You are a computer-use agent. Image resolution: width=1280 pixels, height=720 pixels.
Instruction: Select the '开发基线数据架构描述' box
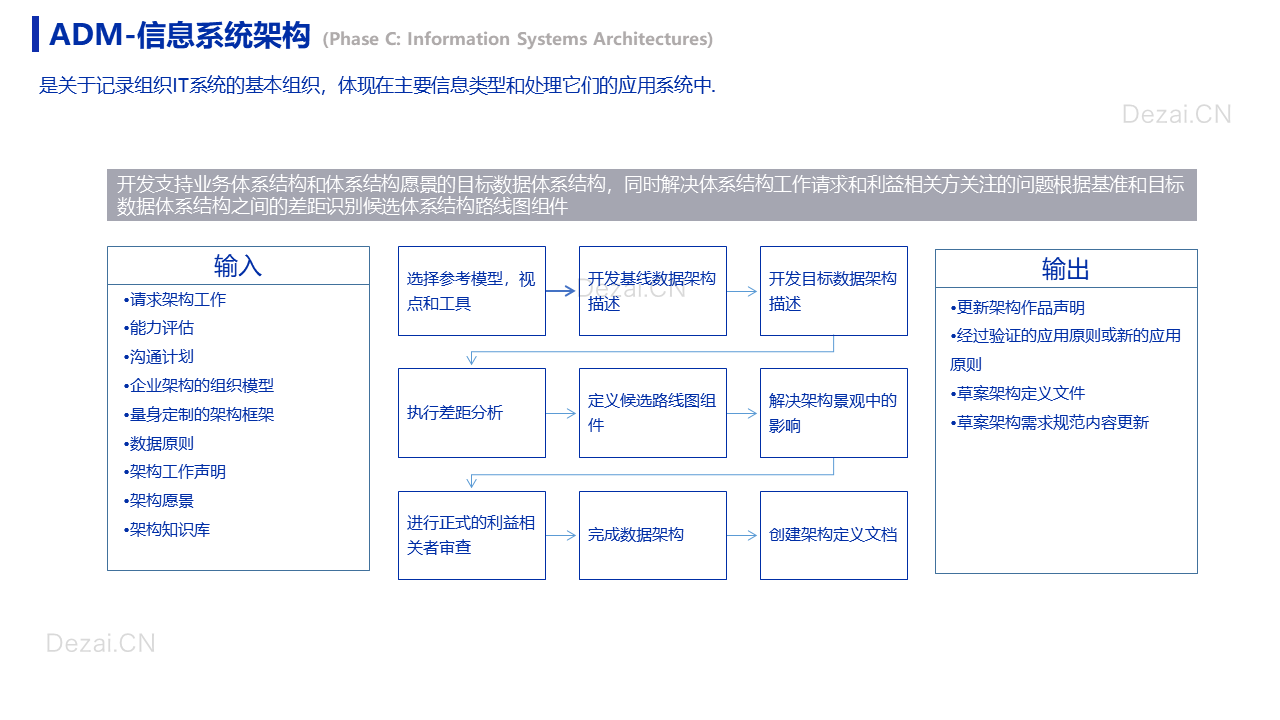pos(653,291)
